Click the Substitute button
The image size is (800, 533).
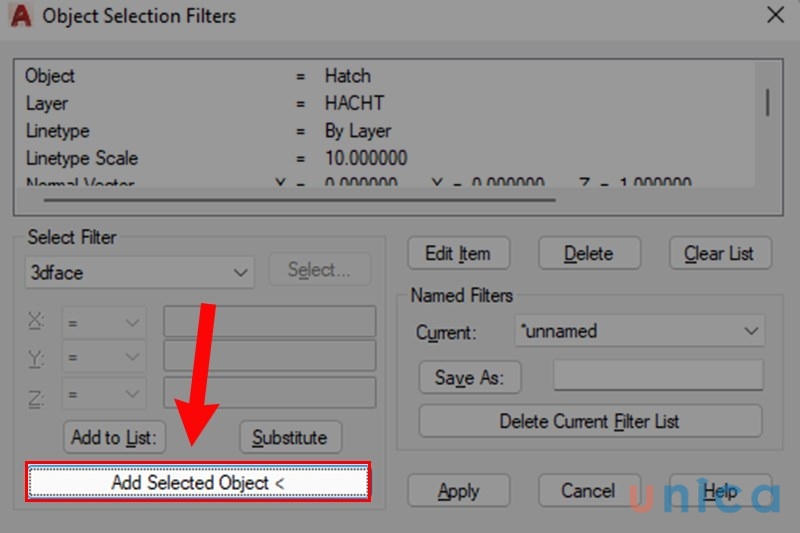[290, 437]
